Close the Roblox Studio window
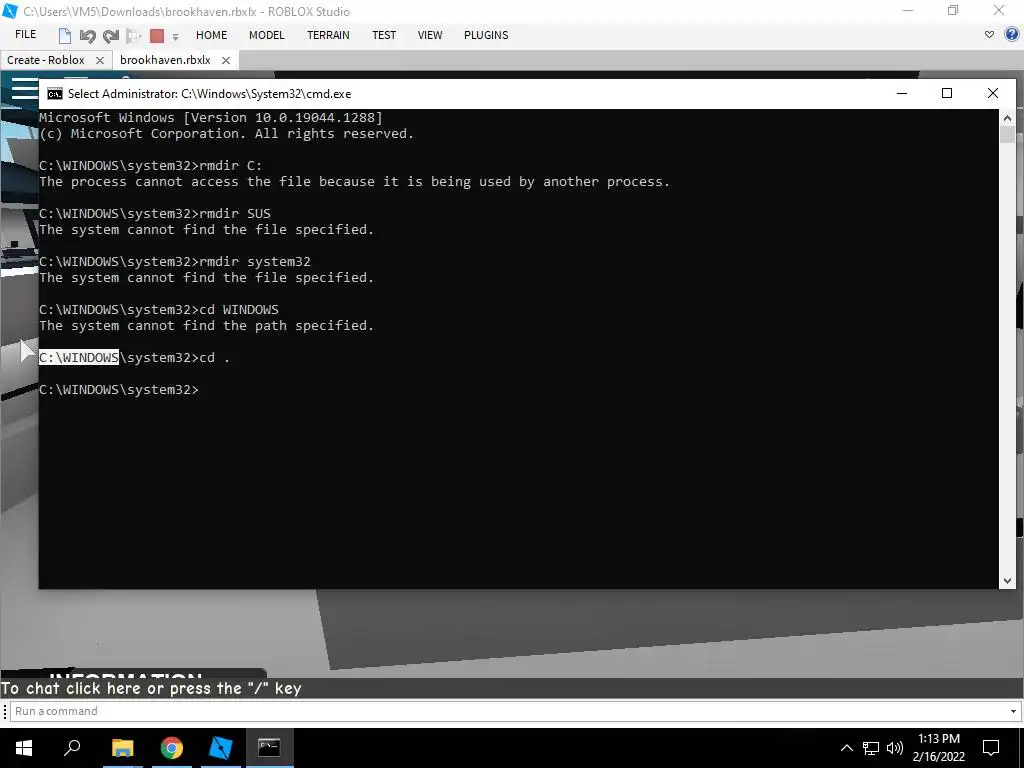 point(999,11)
